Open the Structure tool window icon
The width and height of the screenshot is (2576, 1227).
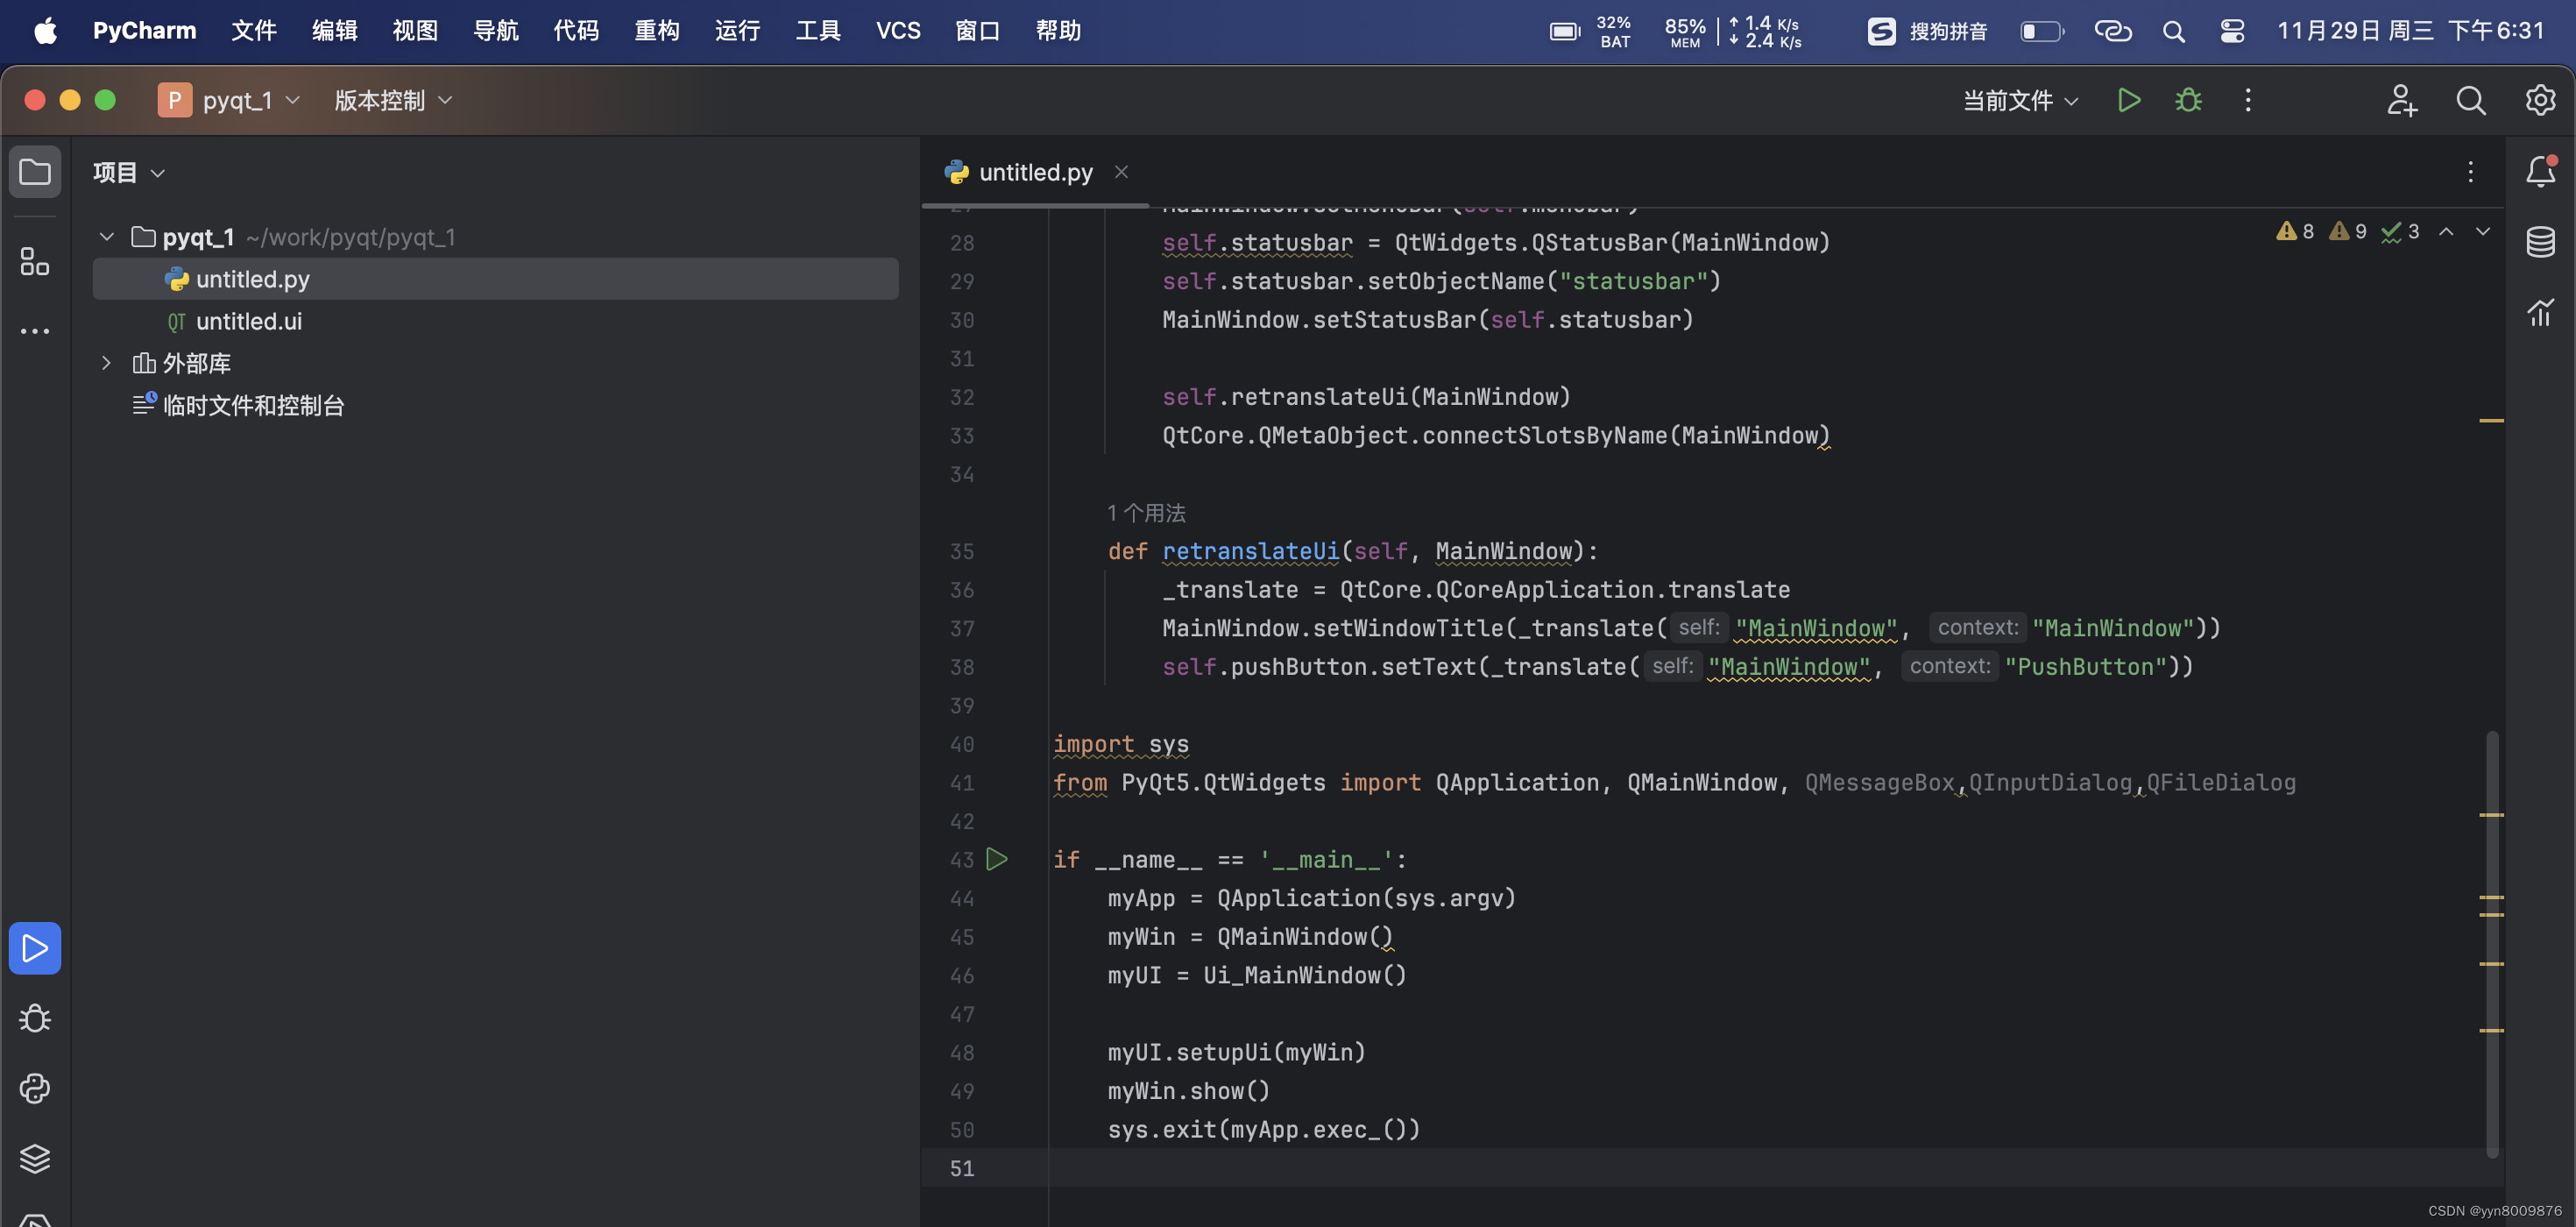(35, 262)
